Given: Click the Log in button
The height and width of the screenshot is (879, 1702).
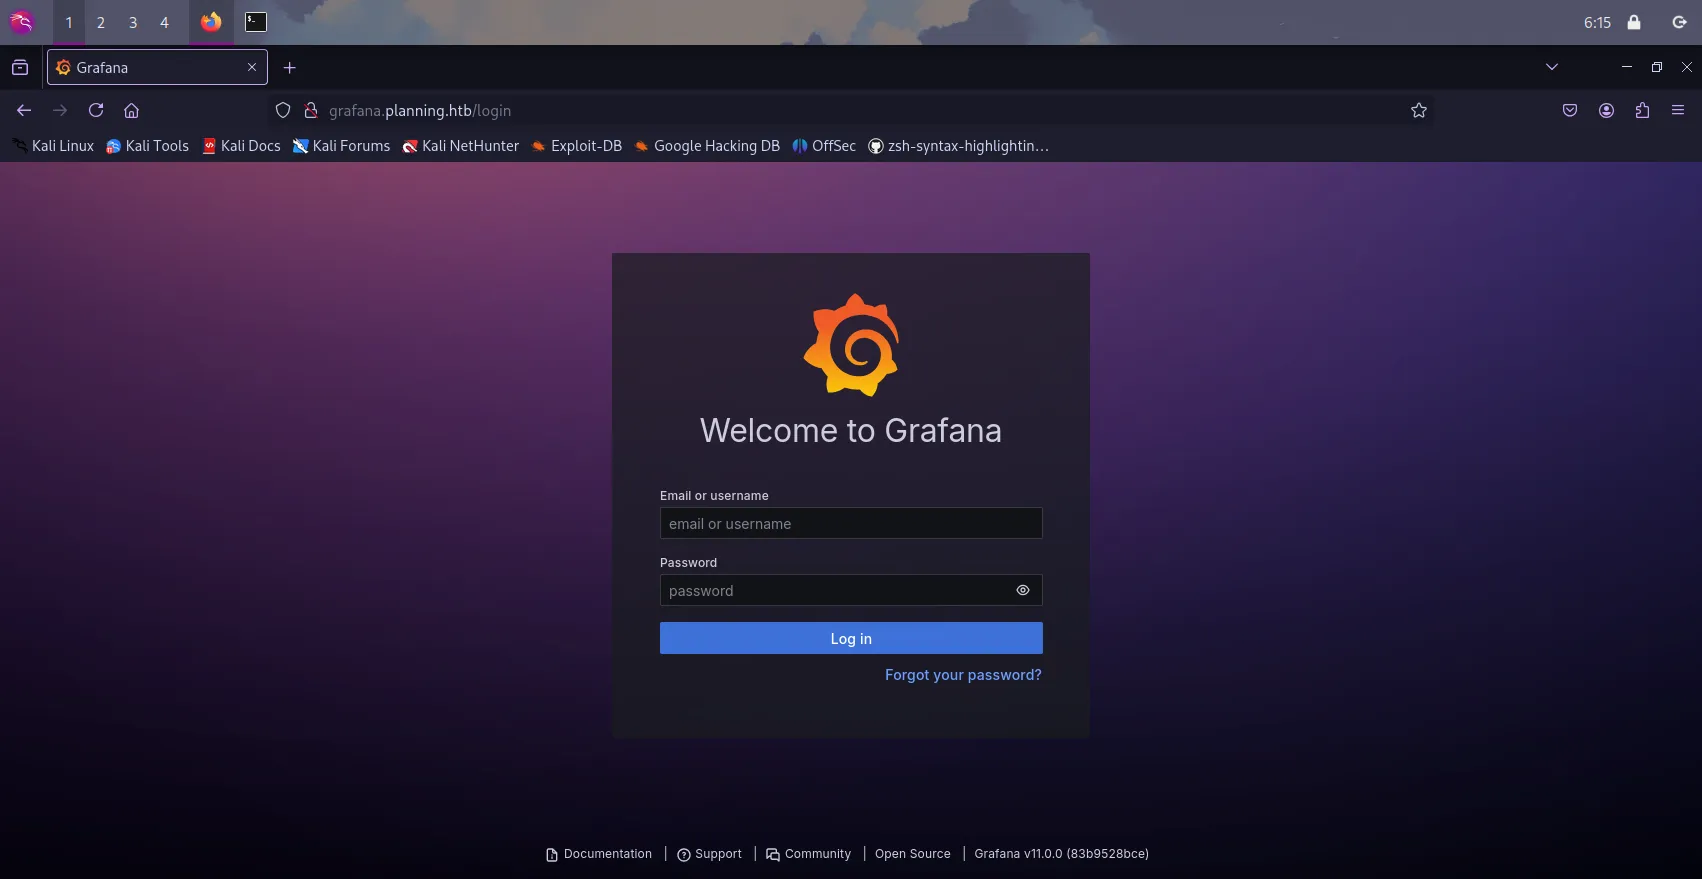Looking at the screenshot, I should (x=851, y=638).
